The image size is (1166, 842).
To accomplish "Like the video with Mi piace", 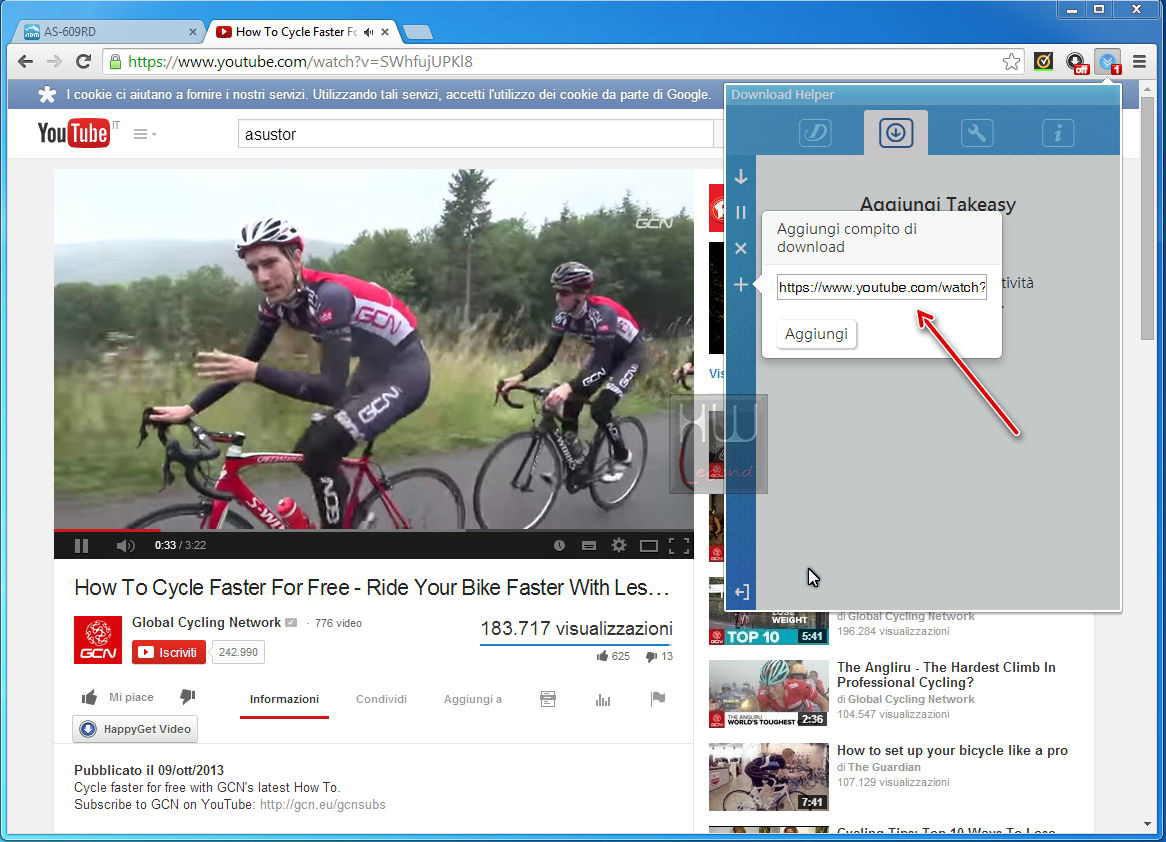I will pyautogui.click(x=117, y=697).
